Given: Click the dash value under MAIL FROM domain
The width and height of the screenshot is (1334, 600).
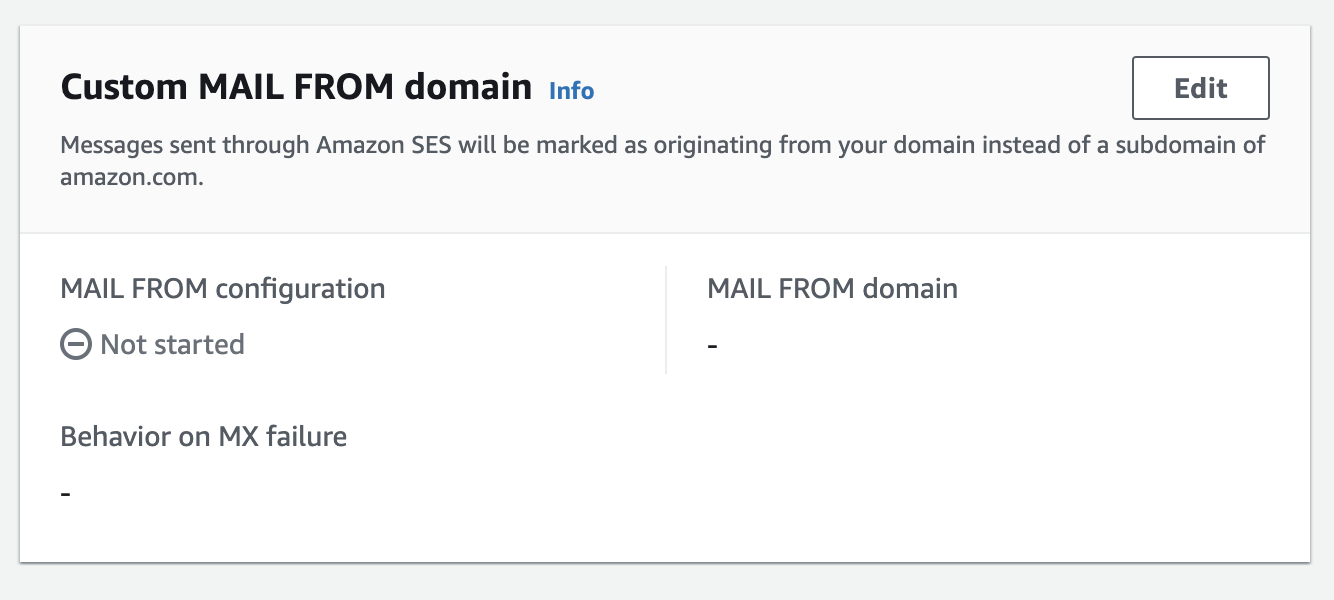Looking at the screenshot, I should click(x=713, y=346).
